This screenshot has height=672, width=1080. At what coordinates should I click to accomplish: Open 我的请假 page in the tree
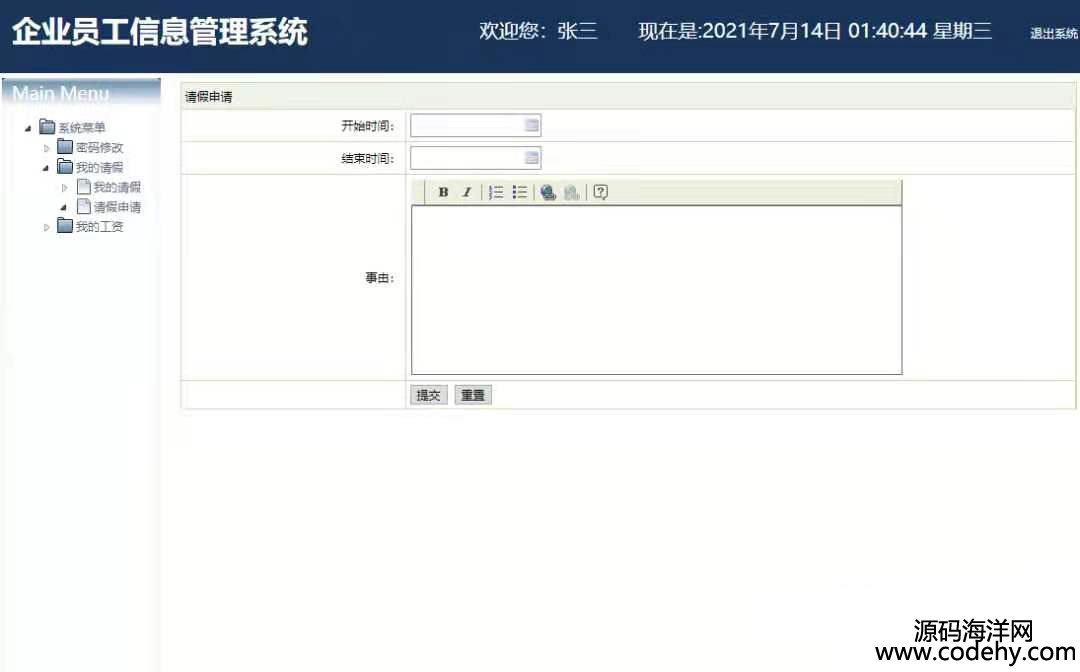pos(116,187)
